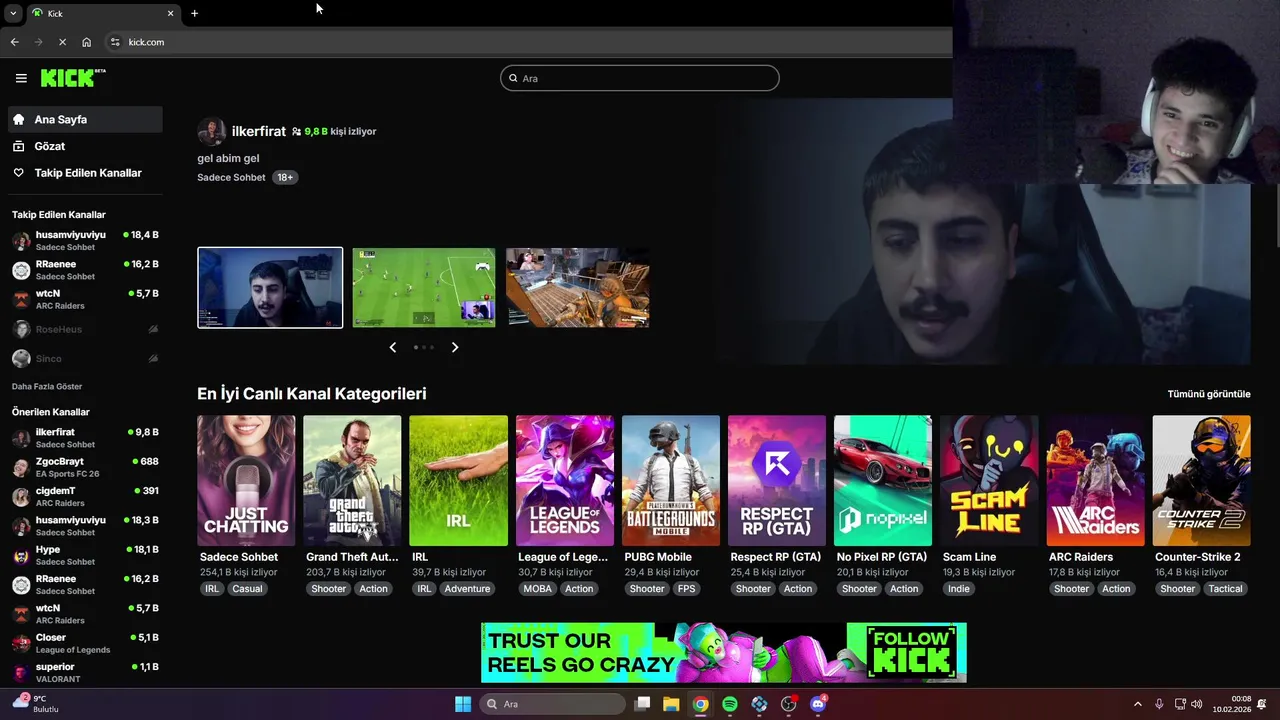The image size is (1280, 720).
Task: Open offline channel RoseHeus
Action: coord(85,329)
